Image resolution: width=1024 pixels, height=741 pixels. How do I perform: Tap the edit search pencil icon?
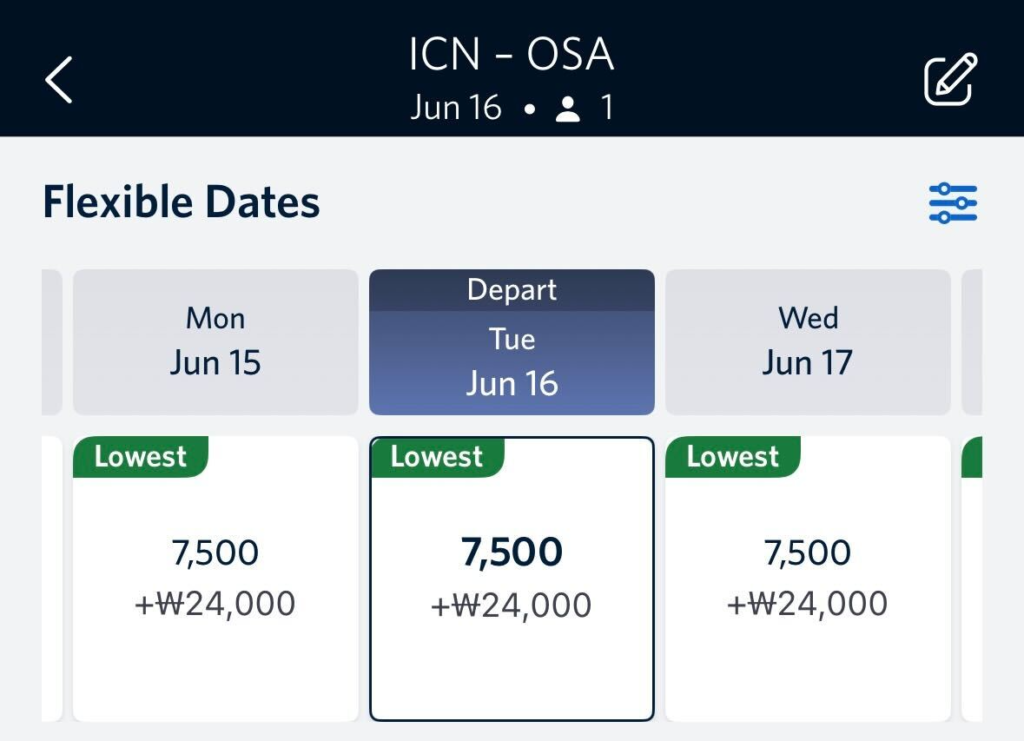tap(949, 80)
